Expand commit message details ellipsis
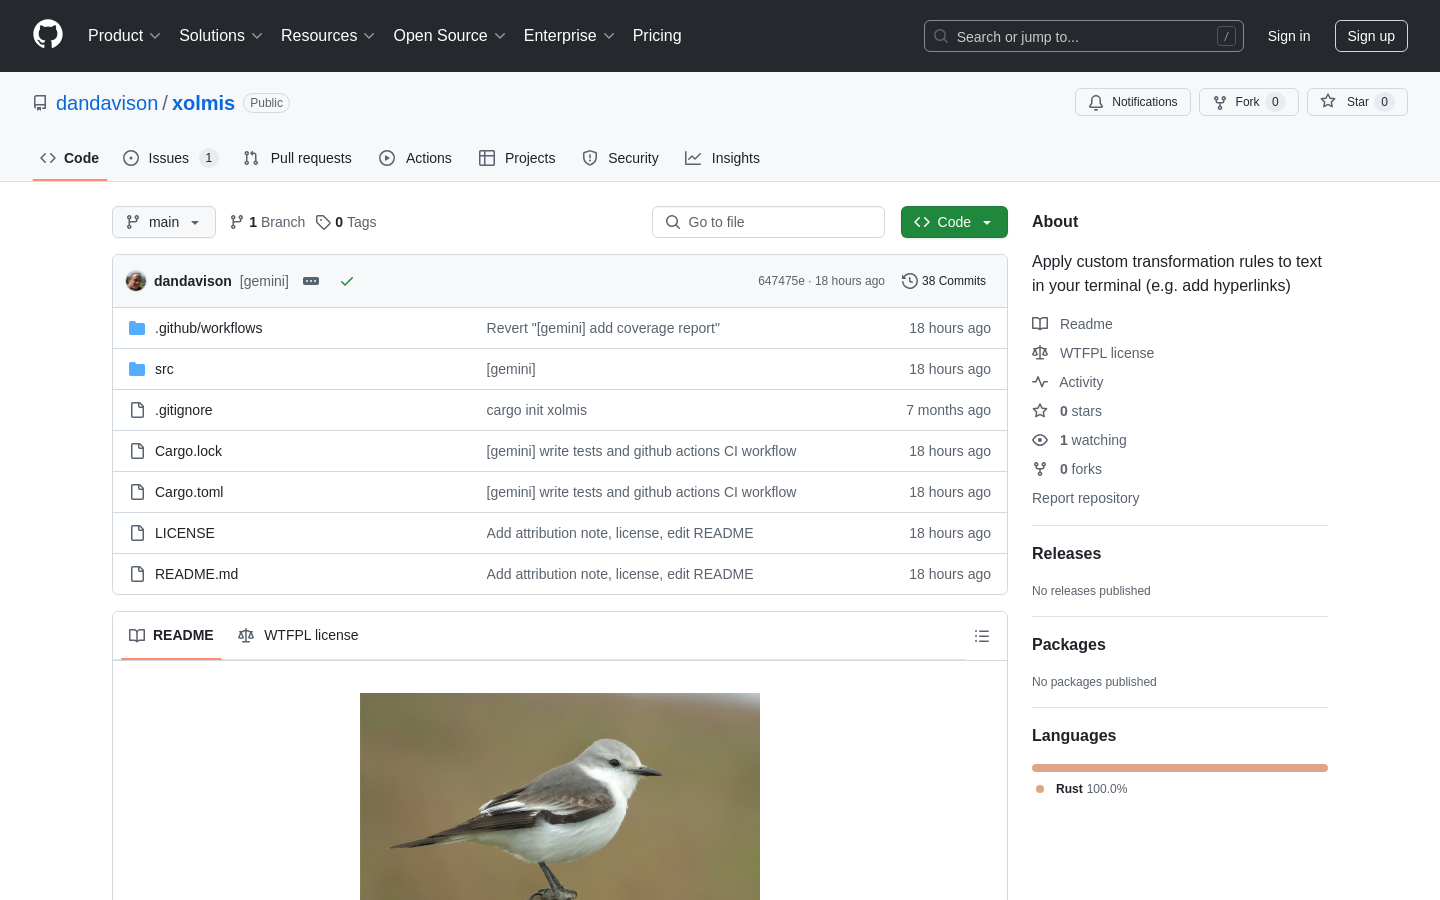 click(311, 281)
